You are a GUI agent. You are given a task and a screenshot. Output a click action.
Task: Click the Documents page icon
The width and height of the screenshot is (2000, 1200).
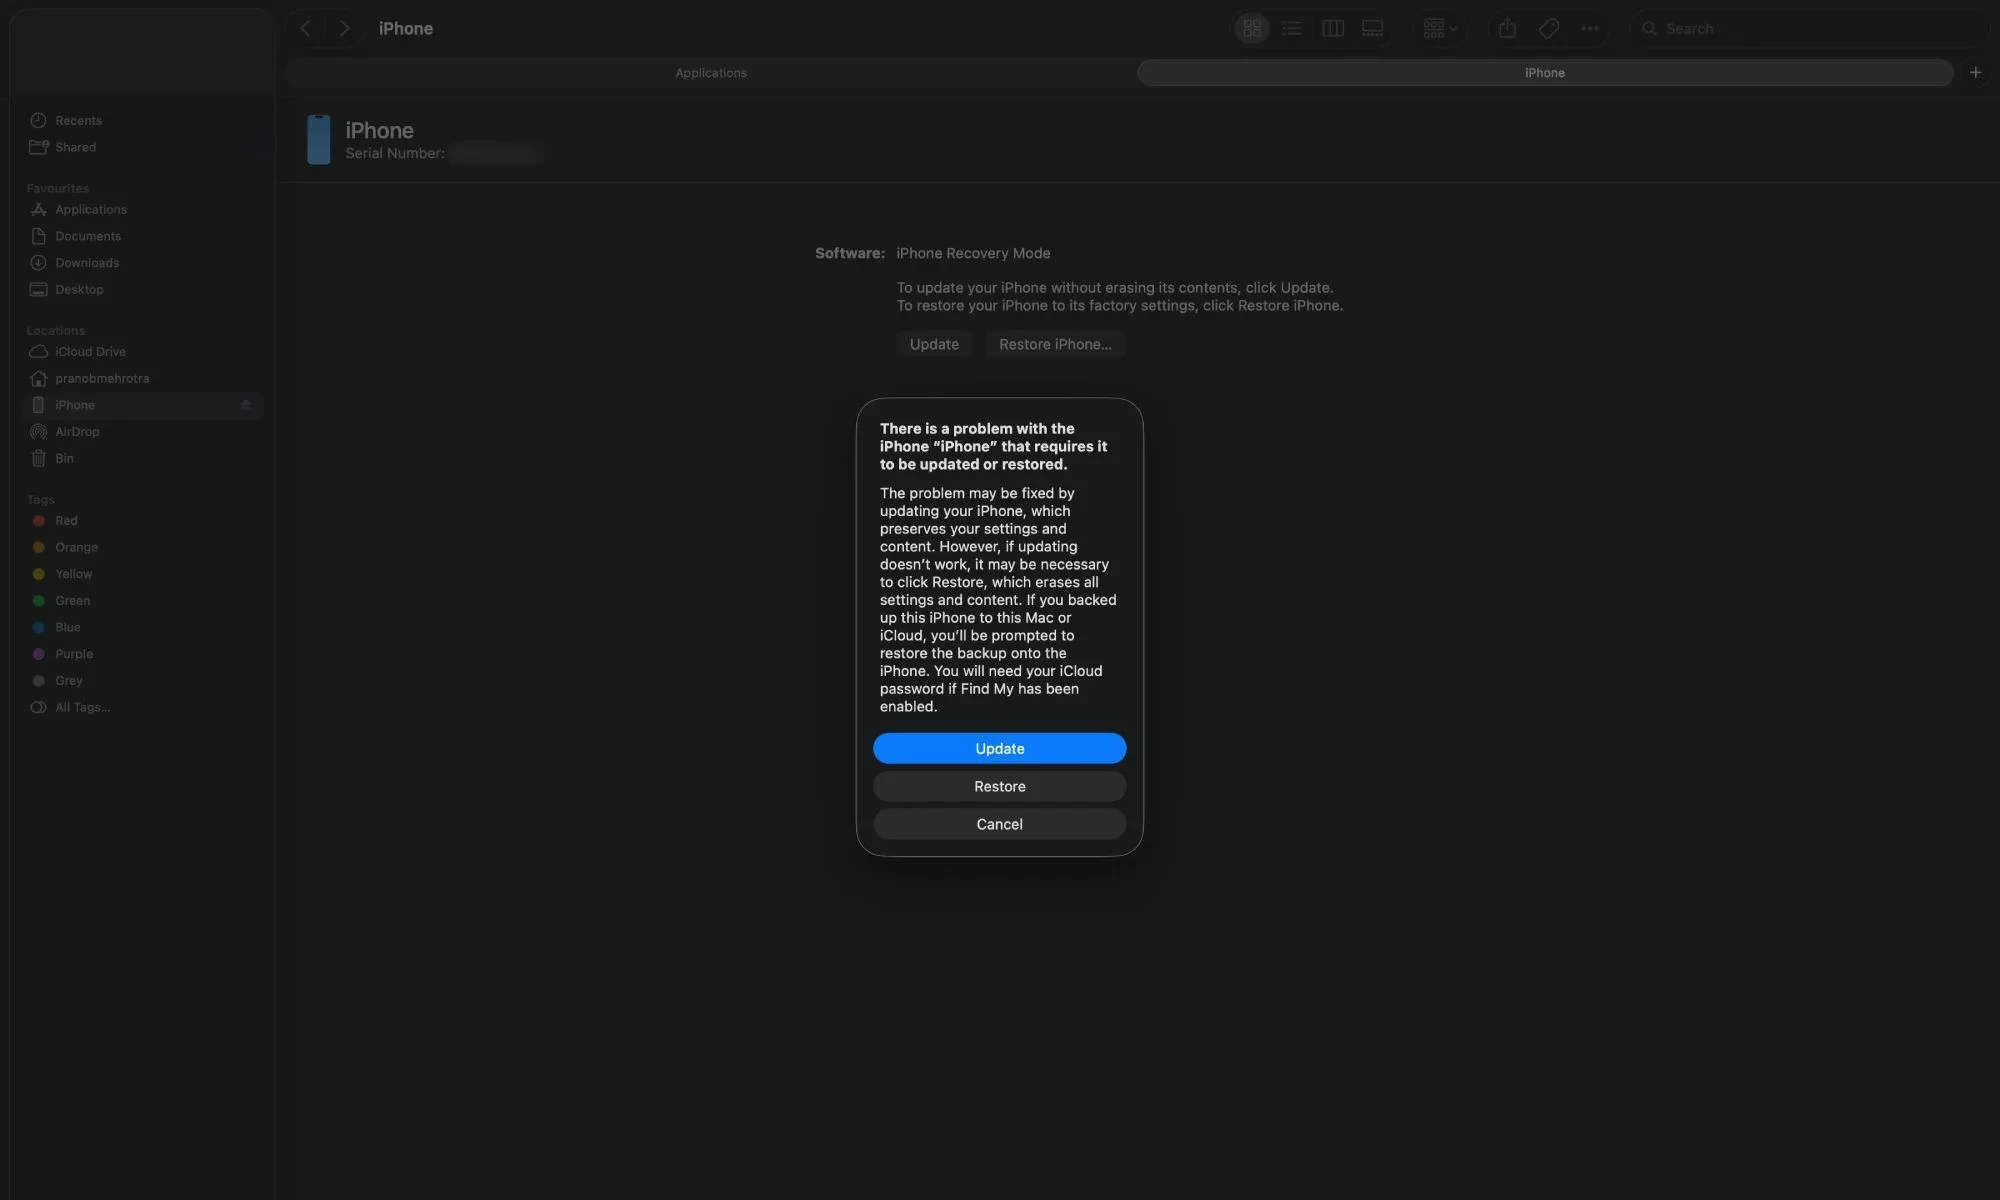38,236
